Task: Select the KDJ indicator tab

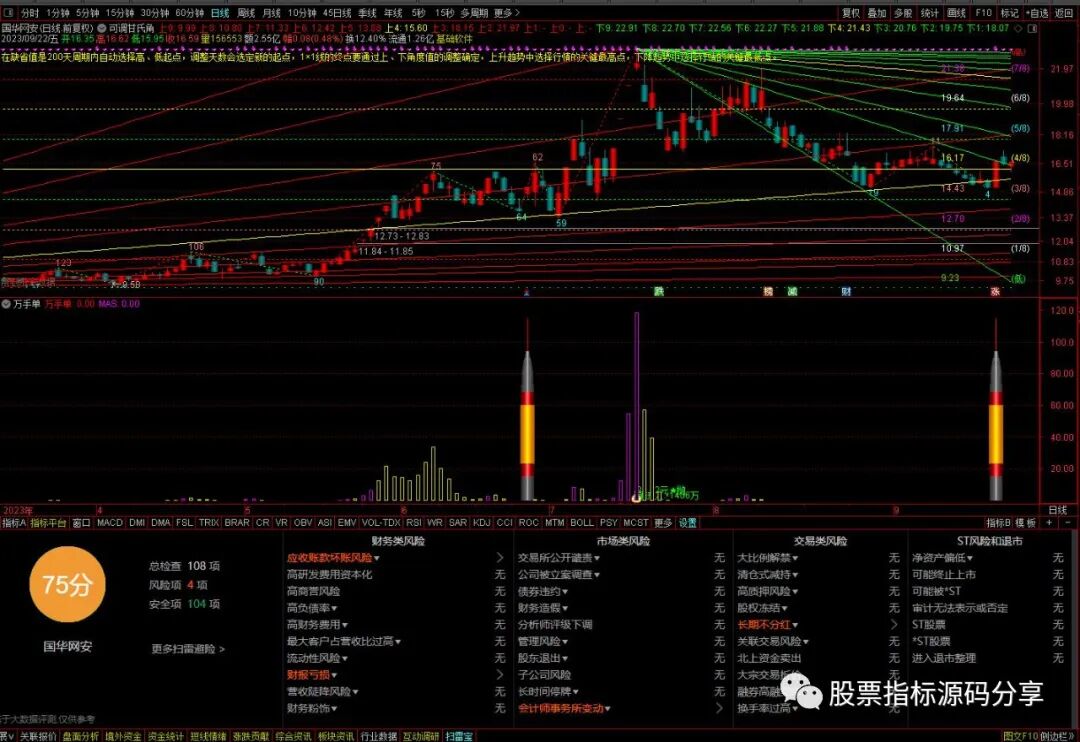Action: (x=481, y=523)
